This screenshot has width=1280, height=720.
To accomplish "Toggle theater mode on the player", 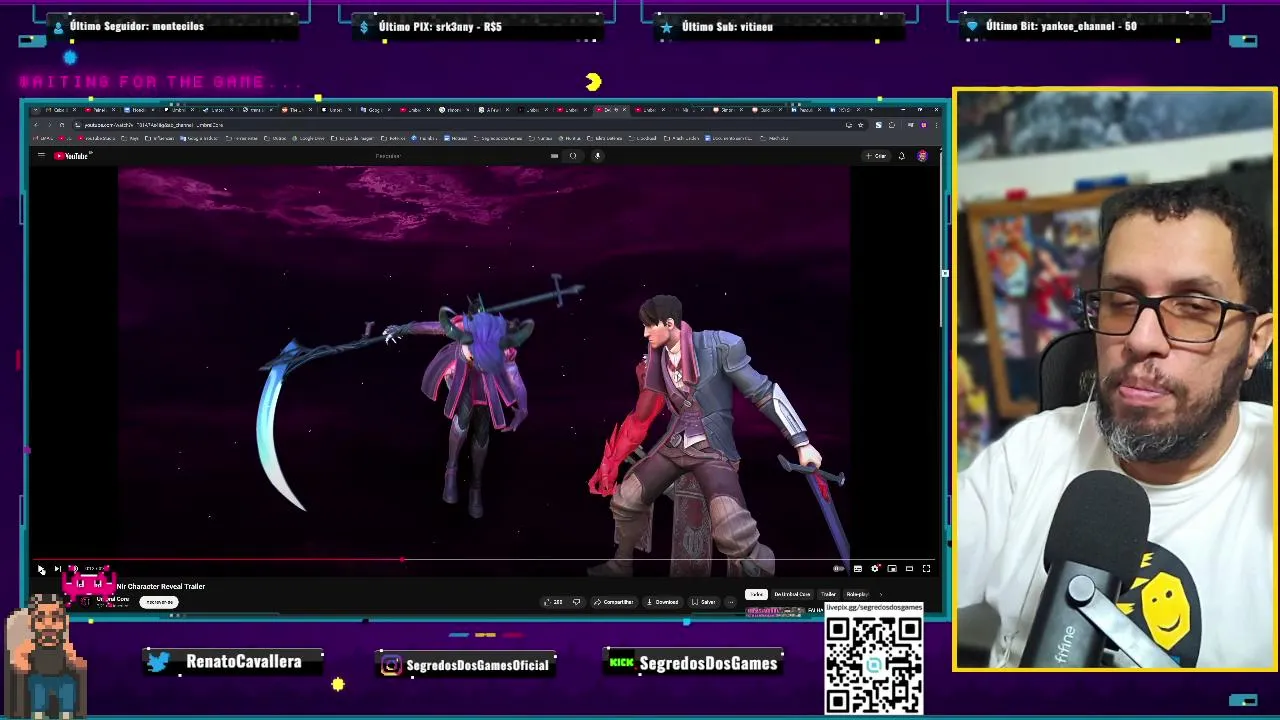I will (909, 568).
